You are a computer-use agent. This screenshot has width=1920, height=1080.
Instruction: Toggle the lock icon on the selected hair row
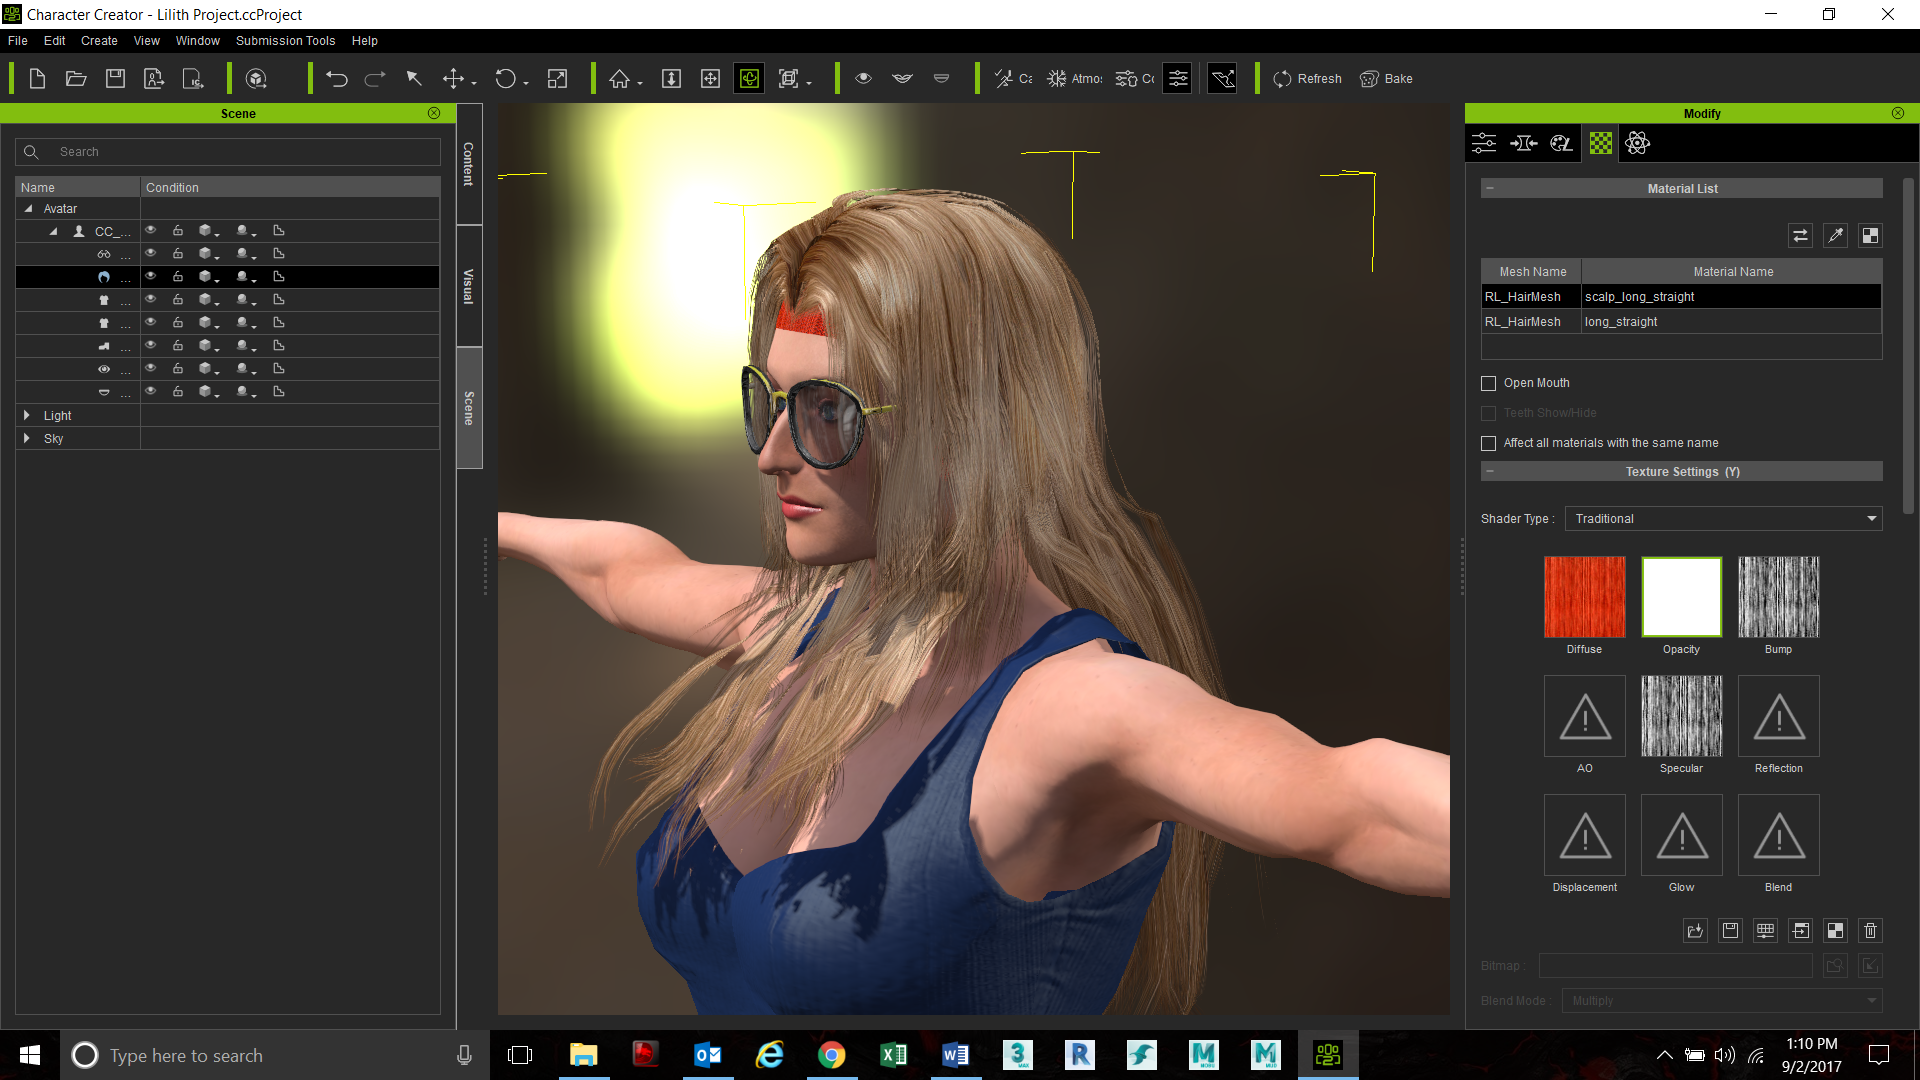coord(178,277)
